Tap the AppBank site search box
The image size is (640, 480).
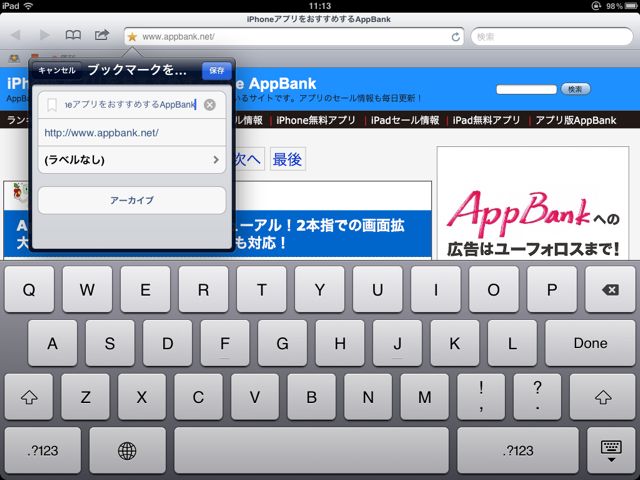(526, 89)
